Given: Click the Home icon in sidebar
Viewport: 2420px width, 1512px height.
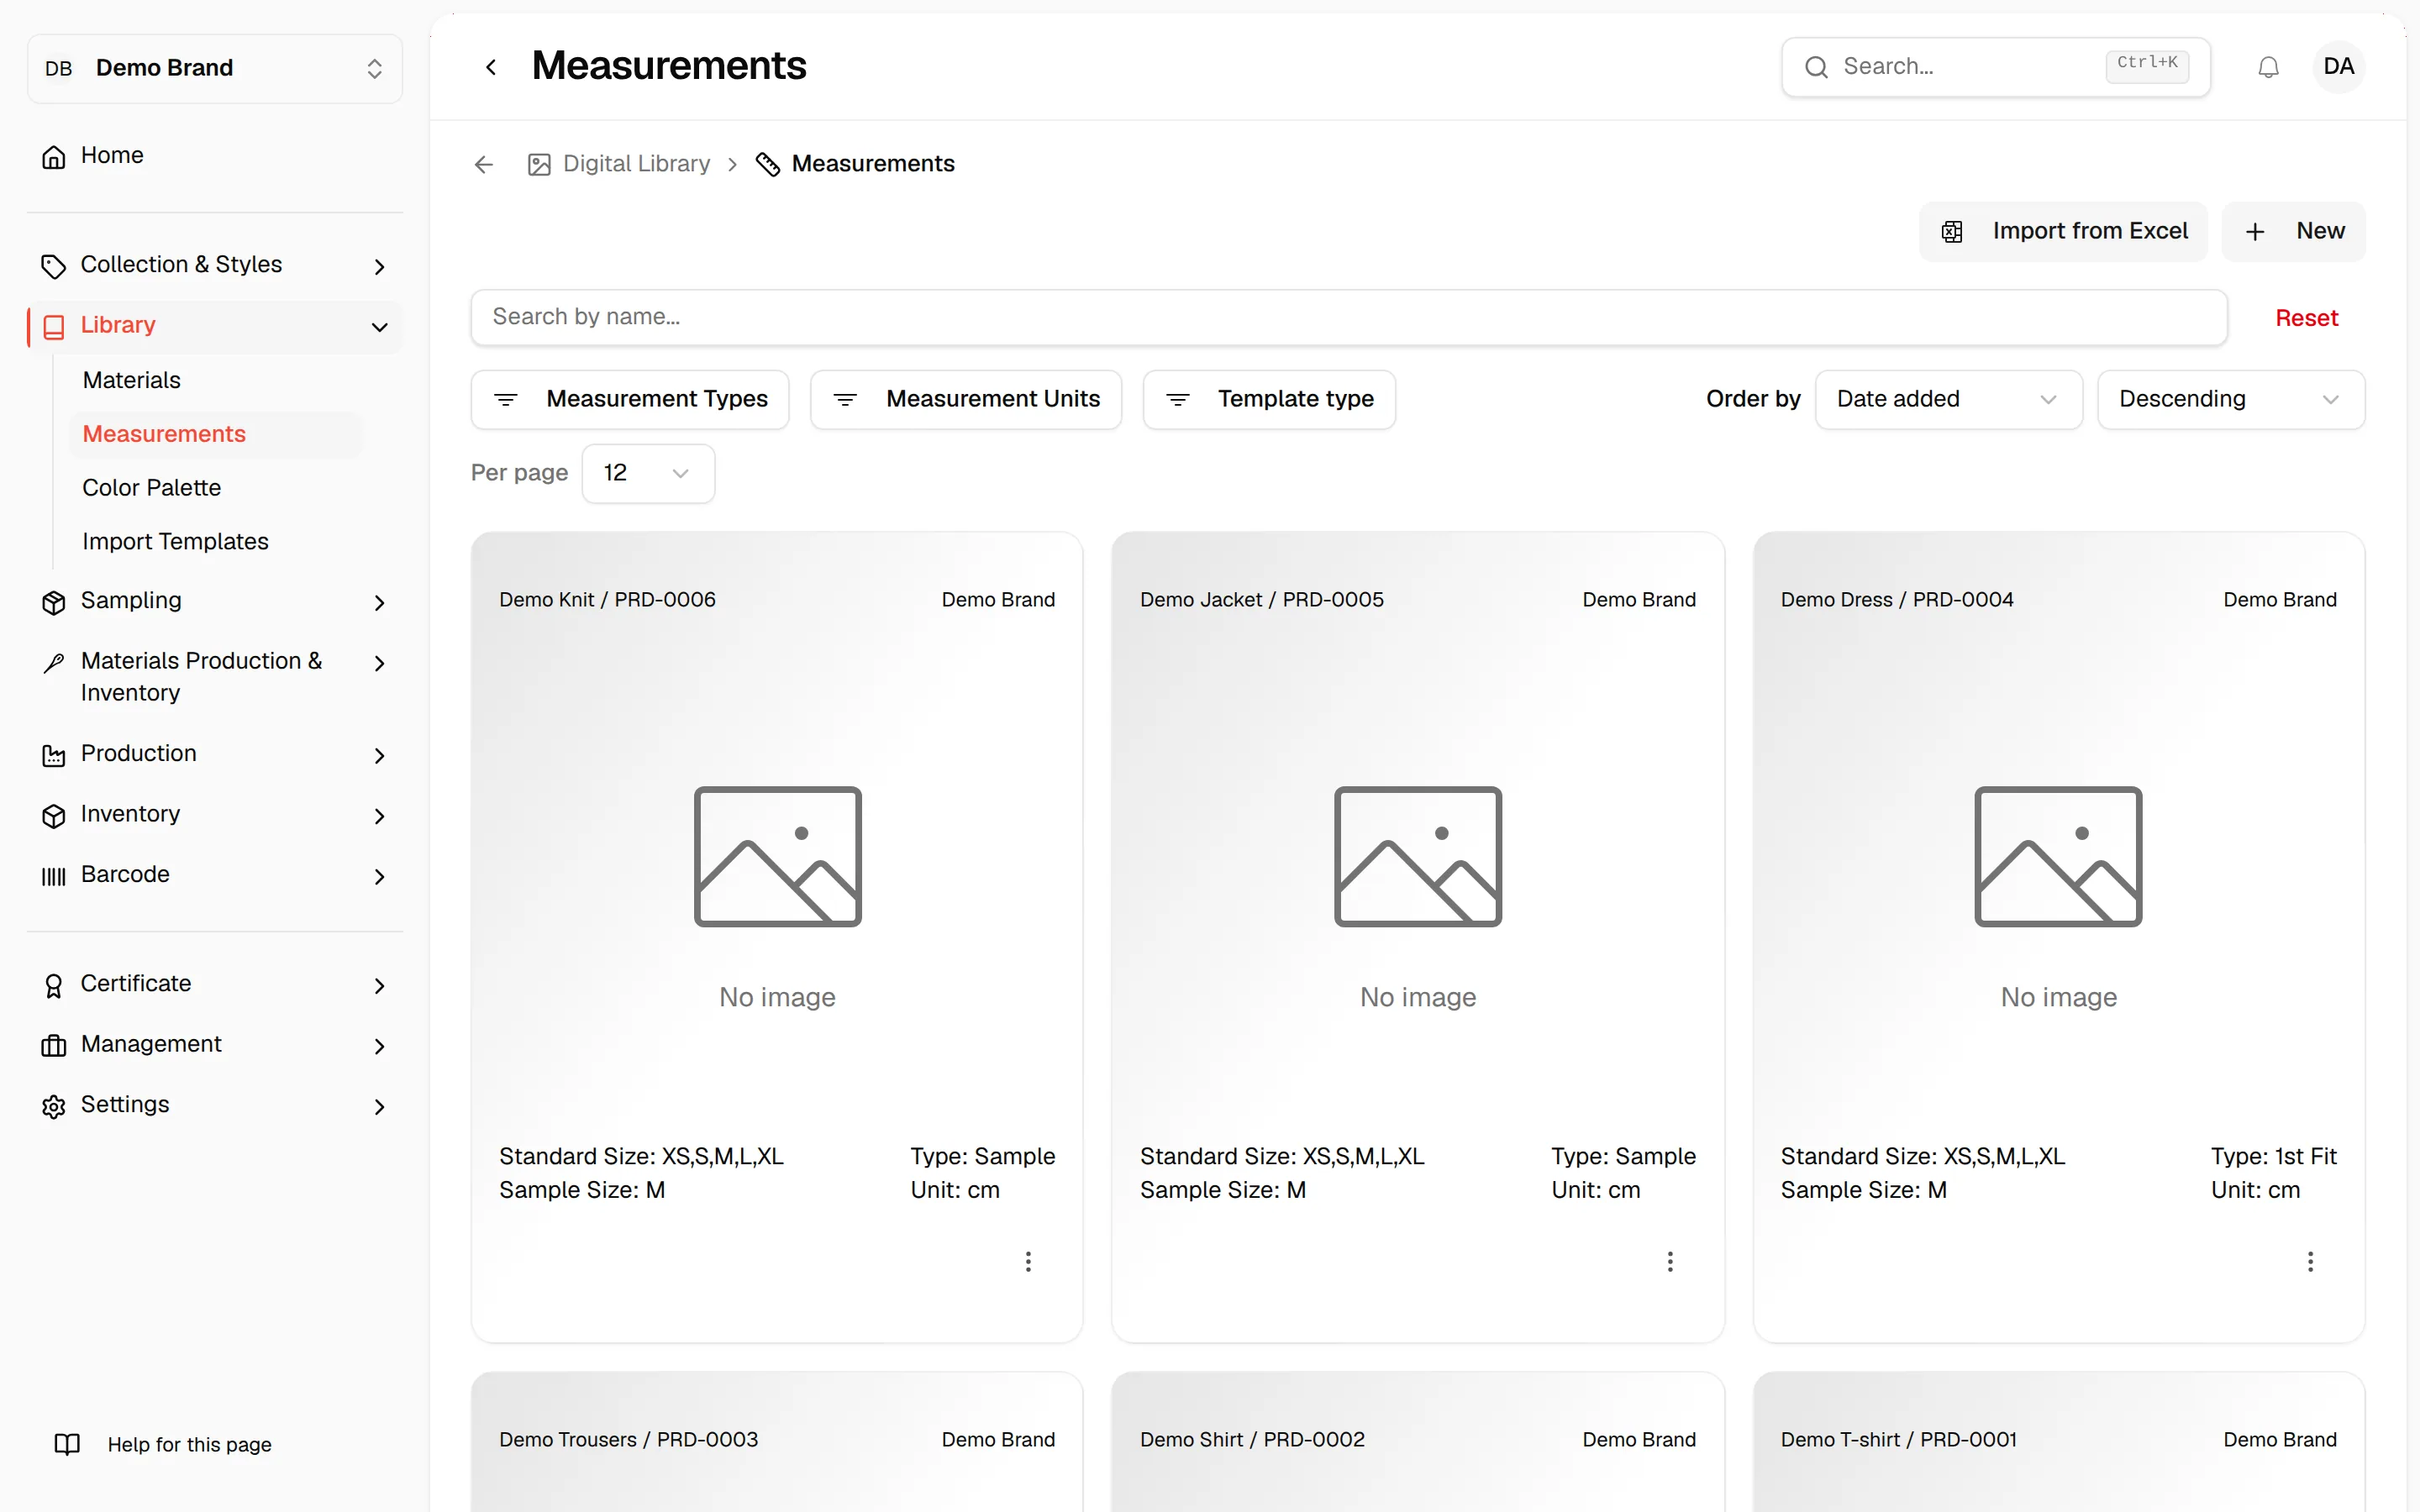Looking at the screenshot, I should pos(54,156).
